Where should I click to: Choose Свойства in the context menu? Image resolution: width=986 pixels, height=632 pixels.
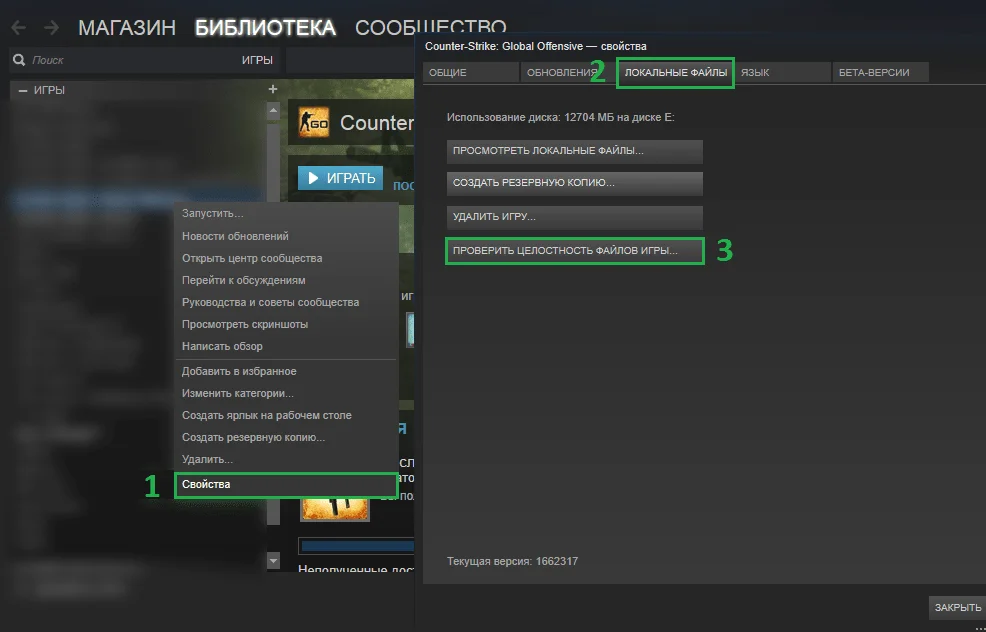click(x=286, y=485)
